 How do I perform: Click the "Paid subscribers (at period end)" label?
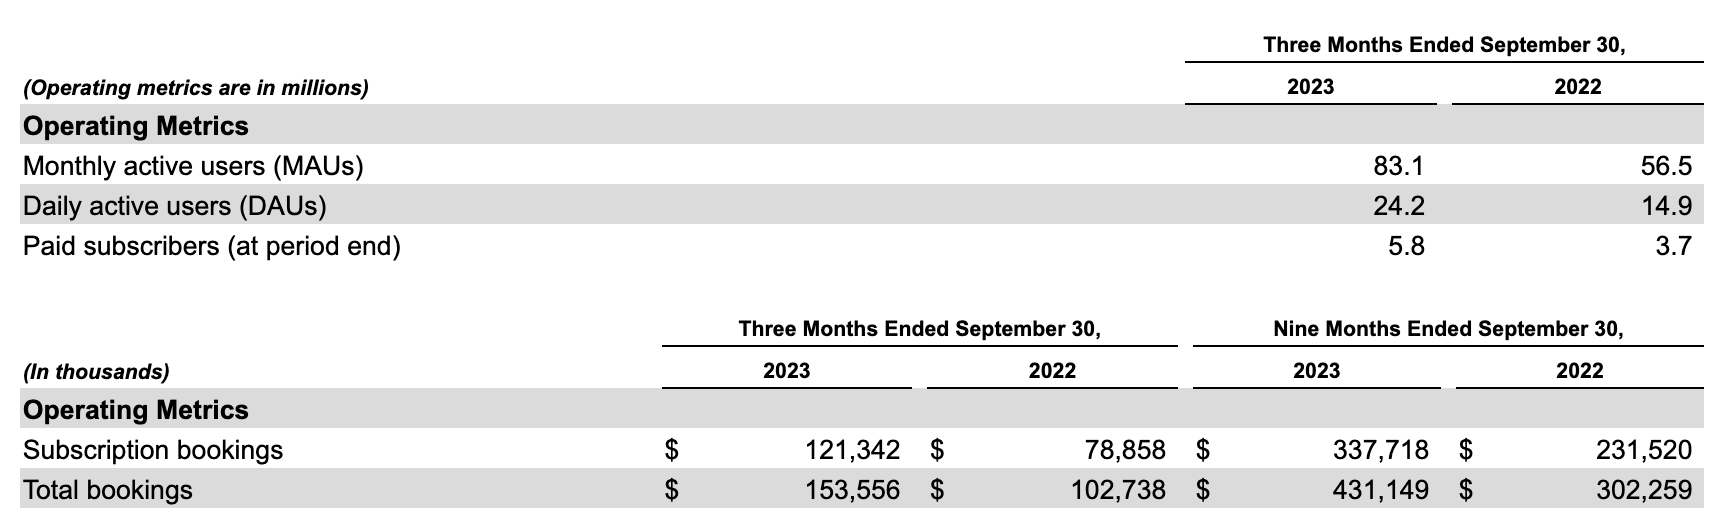click(x=212, y=246)
